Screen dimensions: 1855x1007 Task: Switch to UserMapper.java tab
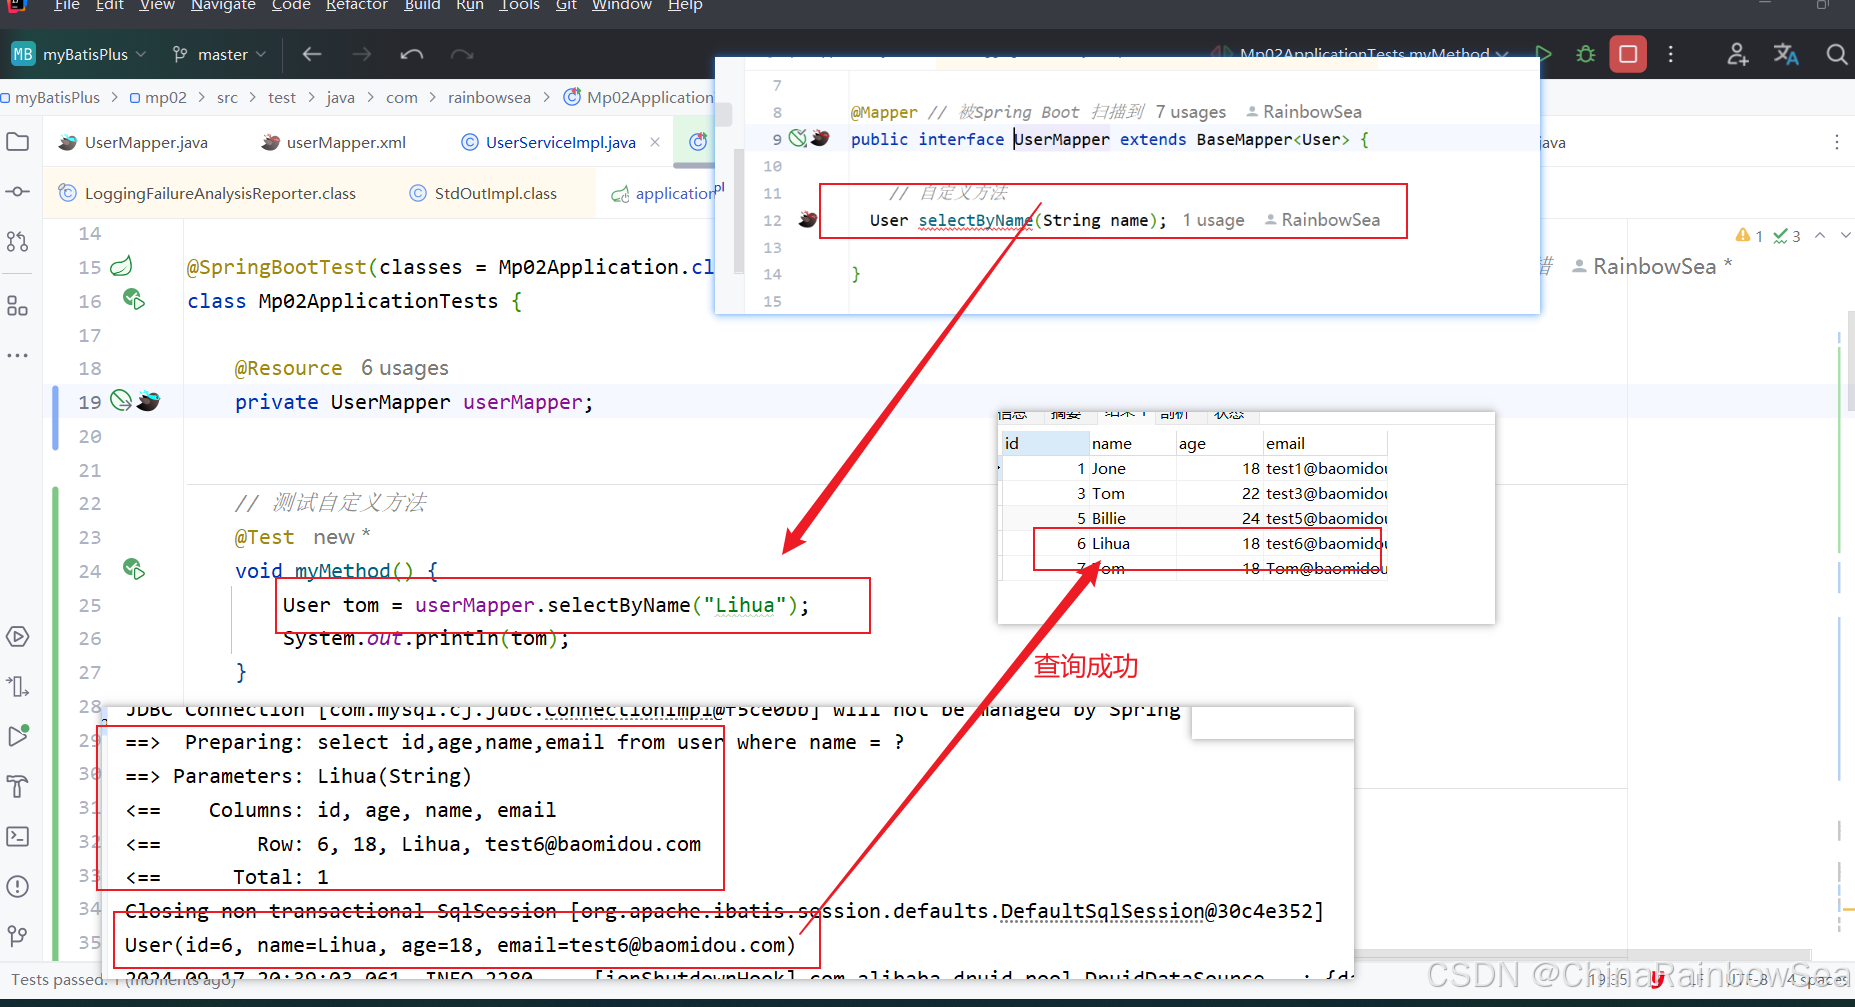click(134, 142)
